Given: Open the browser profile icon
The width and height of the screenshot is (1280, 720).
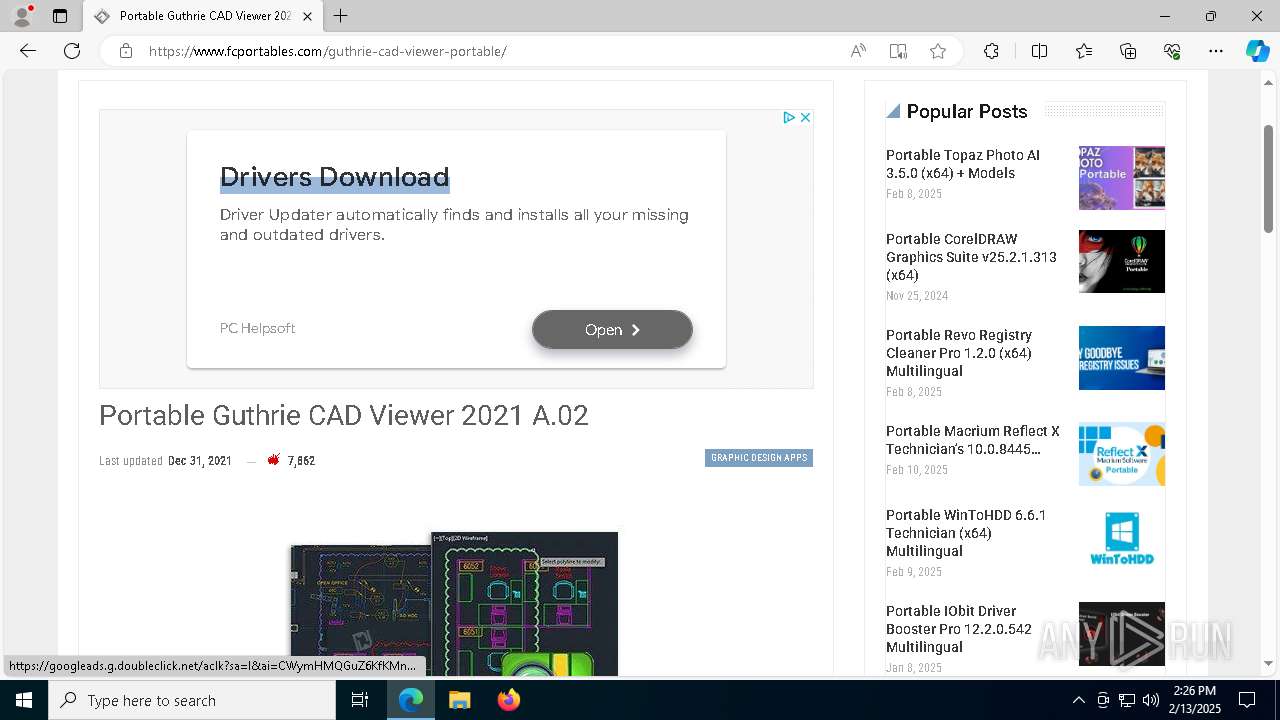Looking at the screenshot, I should 22,16.
